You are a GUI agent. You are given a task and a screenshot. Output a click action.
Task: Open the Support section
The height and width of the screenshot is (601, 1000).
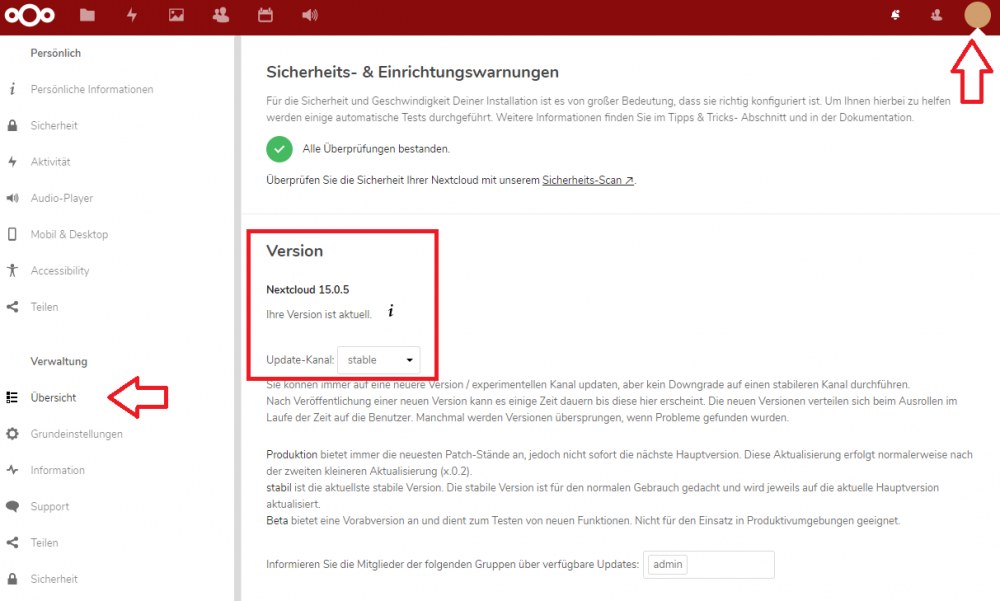click(x=50, y=507)
